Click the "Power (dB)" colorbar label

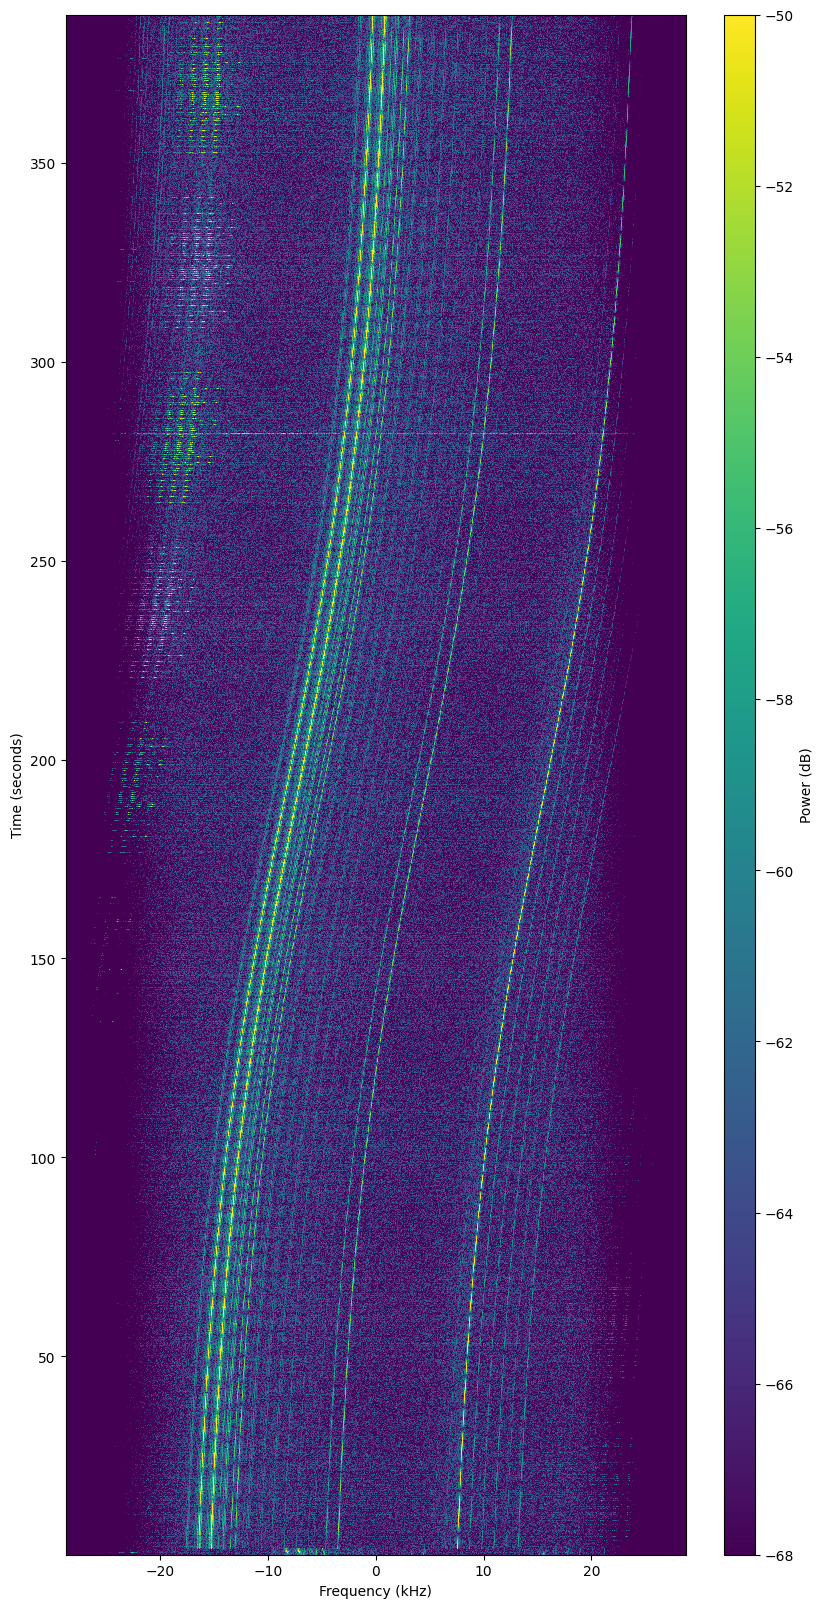click(x=805, y=785)
